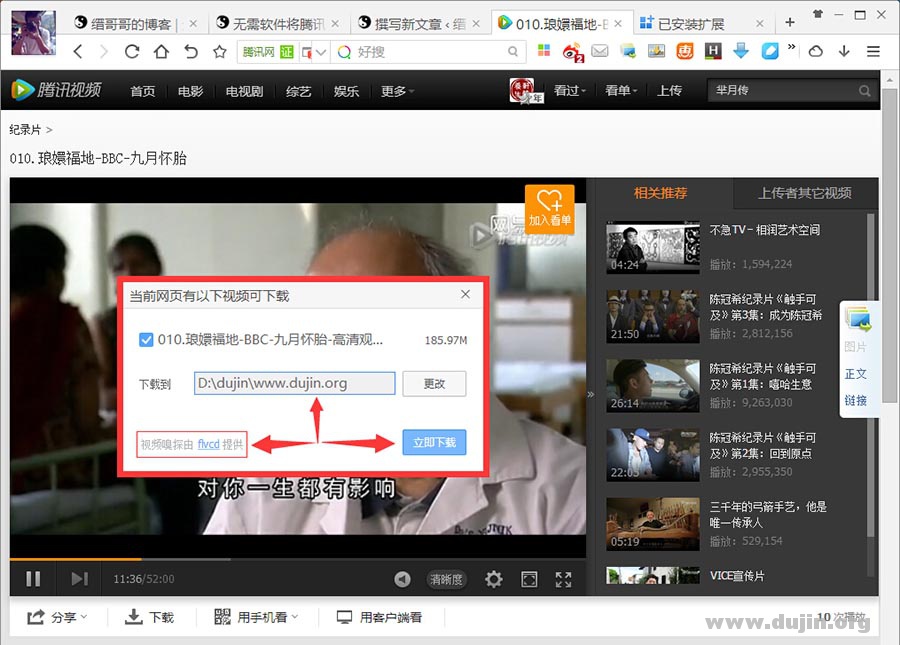Screen dimensions: 900x645
Task: Open the 不急TV-相润艺术空间 thumbnail
Action: pyautogui.click(x=653, y=247)
